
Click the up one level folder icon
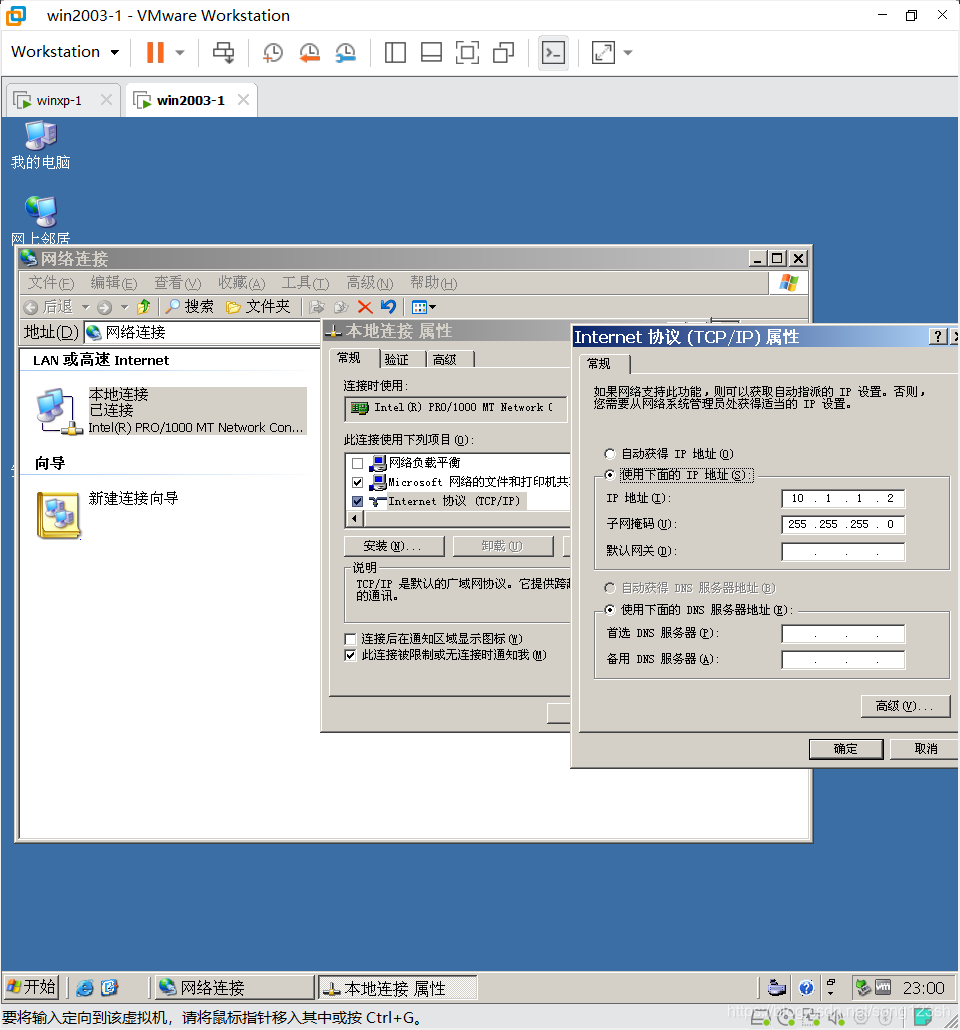click(144, 307)
